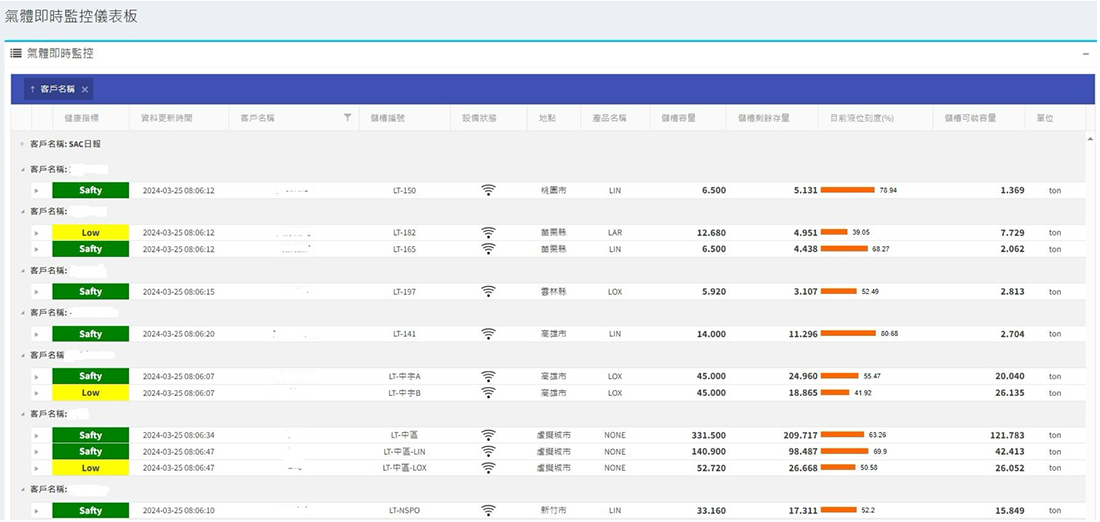
Task: Click the 63.26 level bar for LT-中區
Action: 843,435
